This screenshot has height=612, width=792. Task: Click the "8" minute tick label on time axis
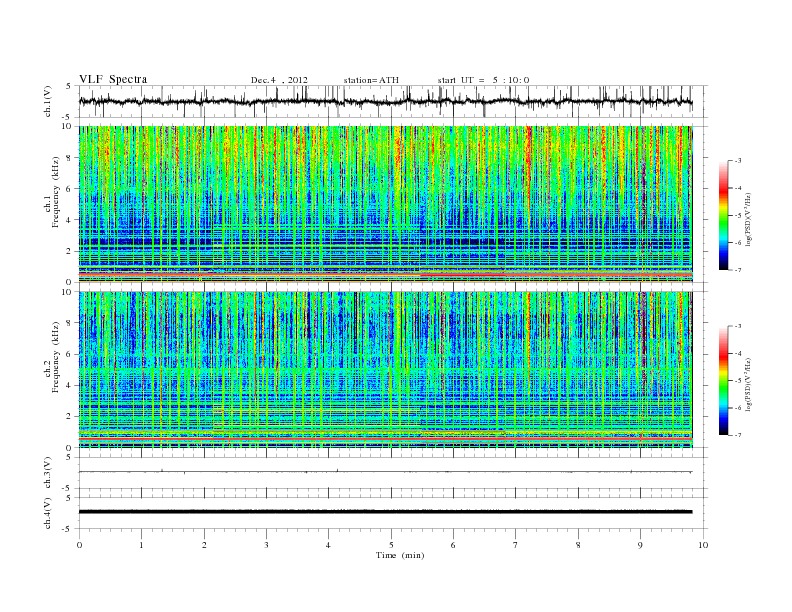coord(578,545)
